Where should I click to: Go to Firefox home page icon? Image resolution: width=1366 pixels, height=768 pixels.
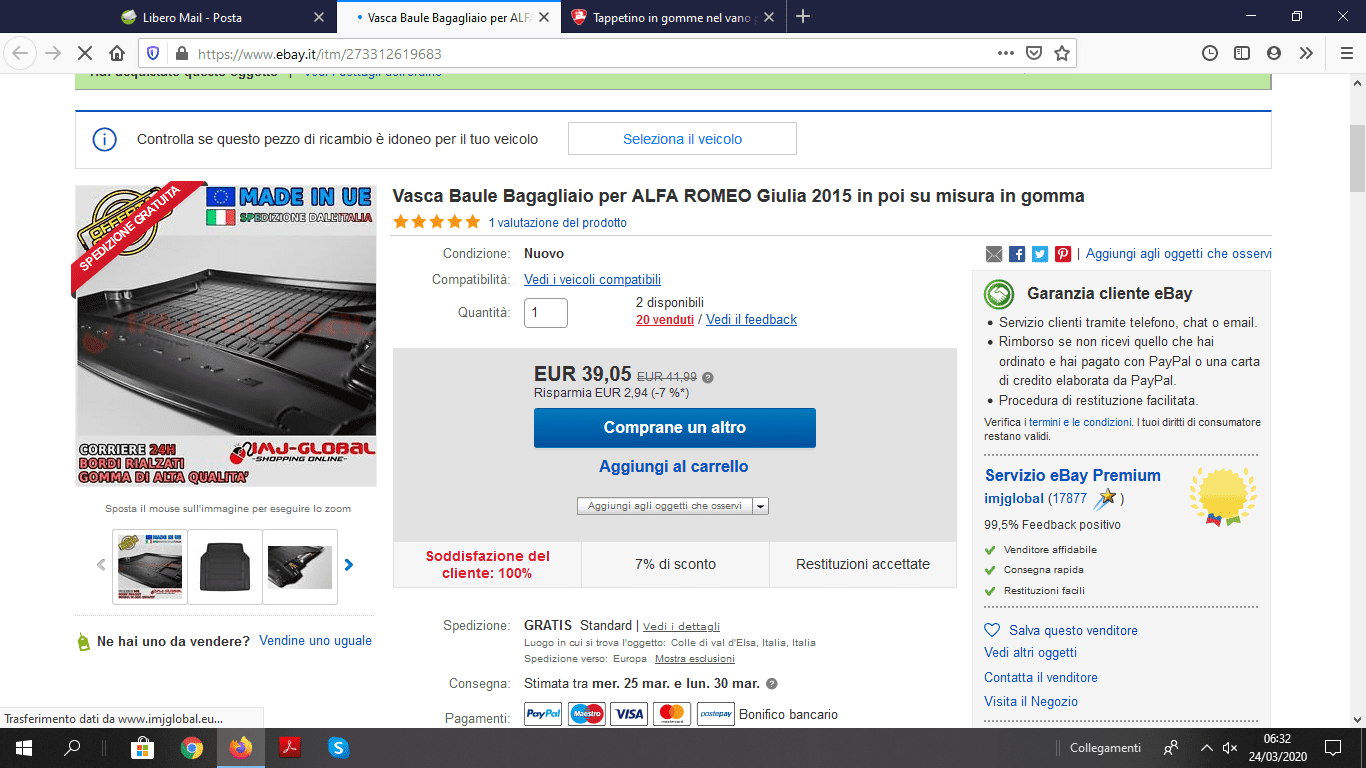[117, 53]
